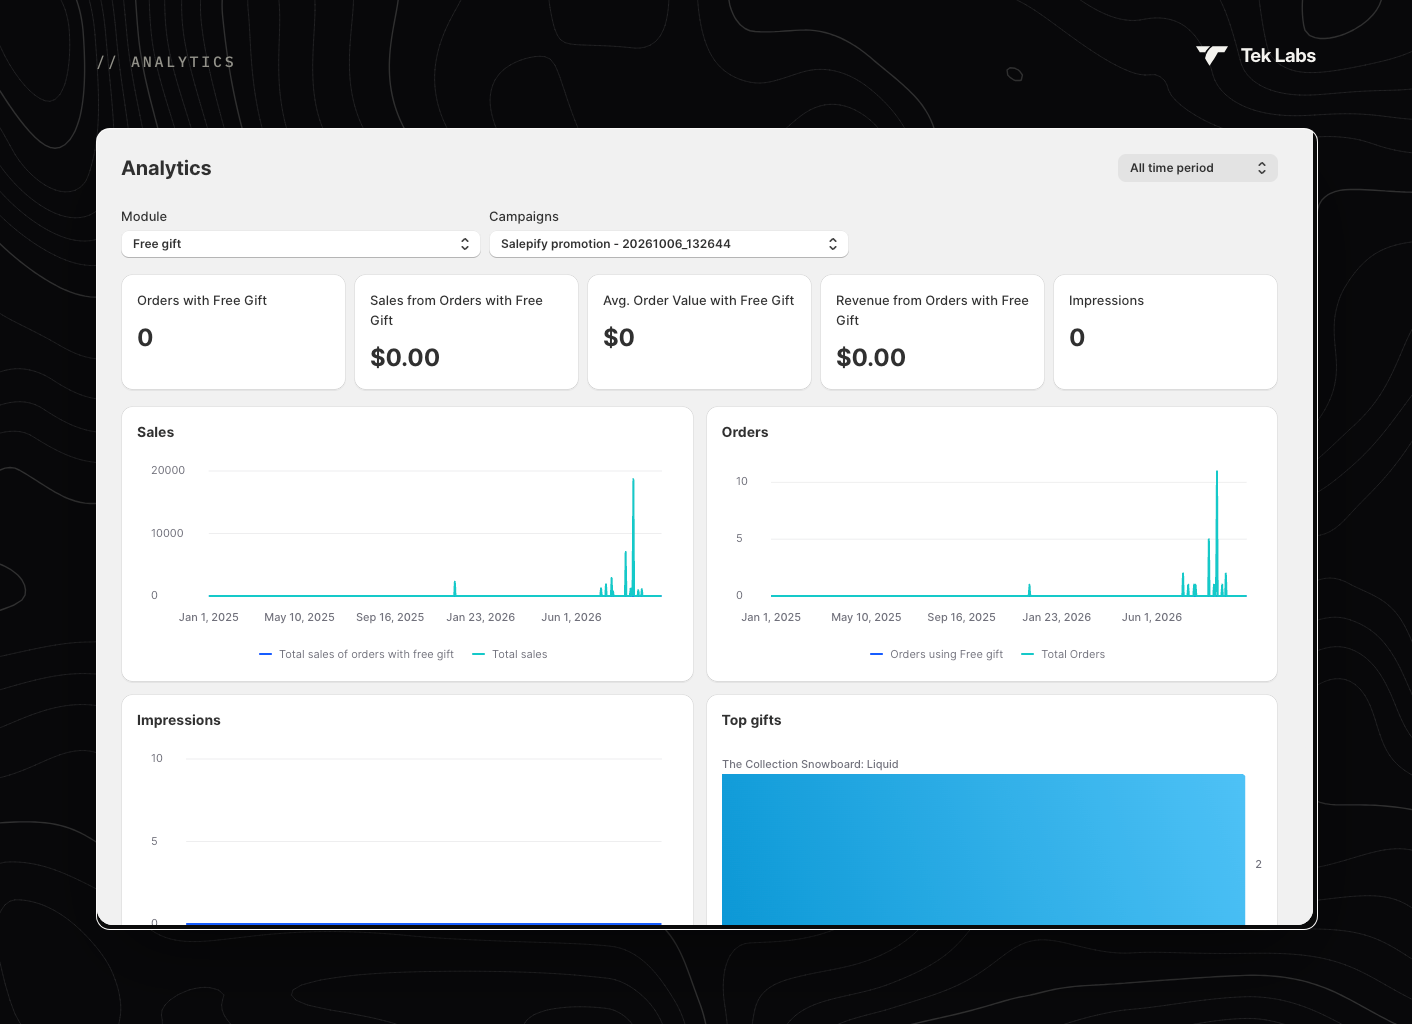1412x1024 pixels.
Task: Click the 'Orders' chart title
Action: click(x=745, y=432)
